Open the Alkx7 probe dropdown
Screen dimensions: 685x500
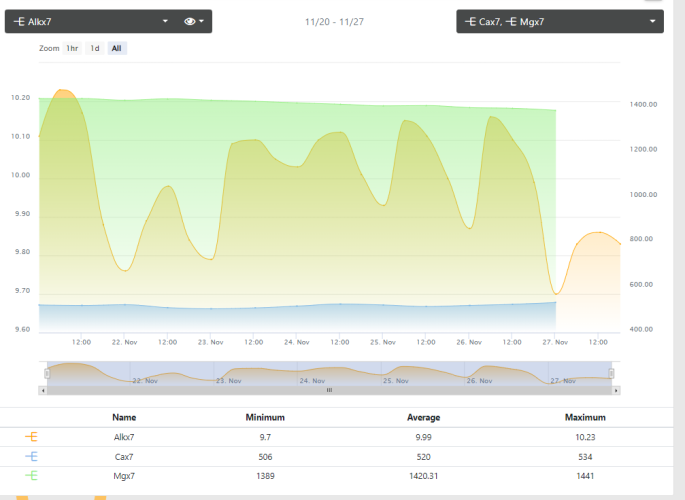click(90, 21)
